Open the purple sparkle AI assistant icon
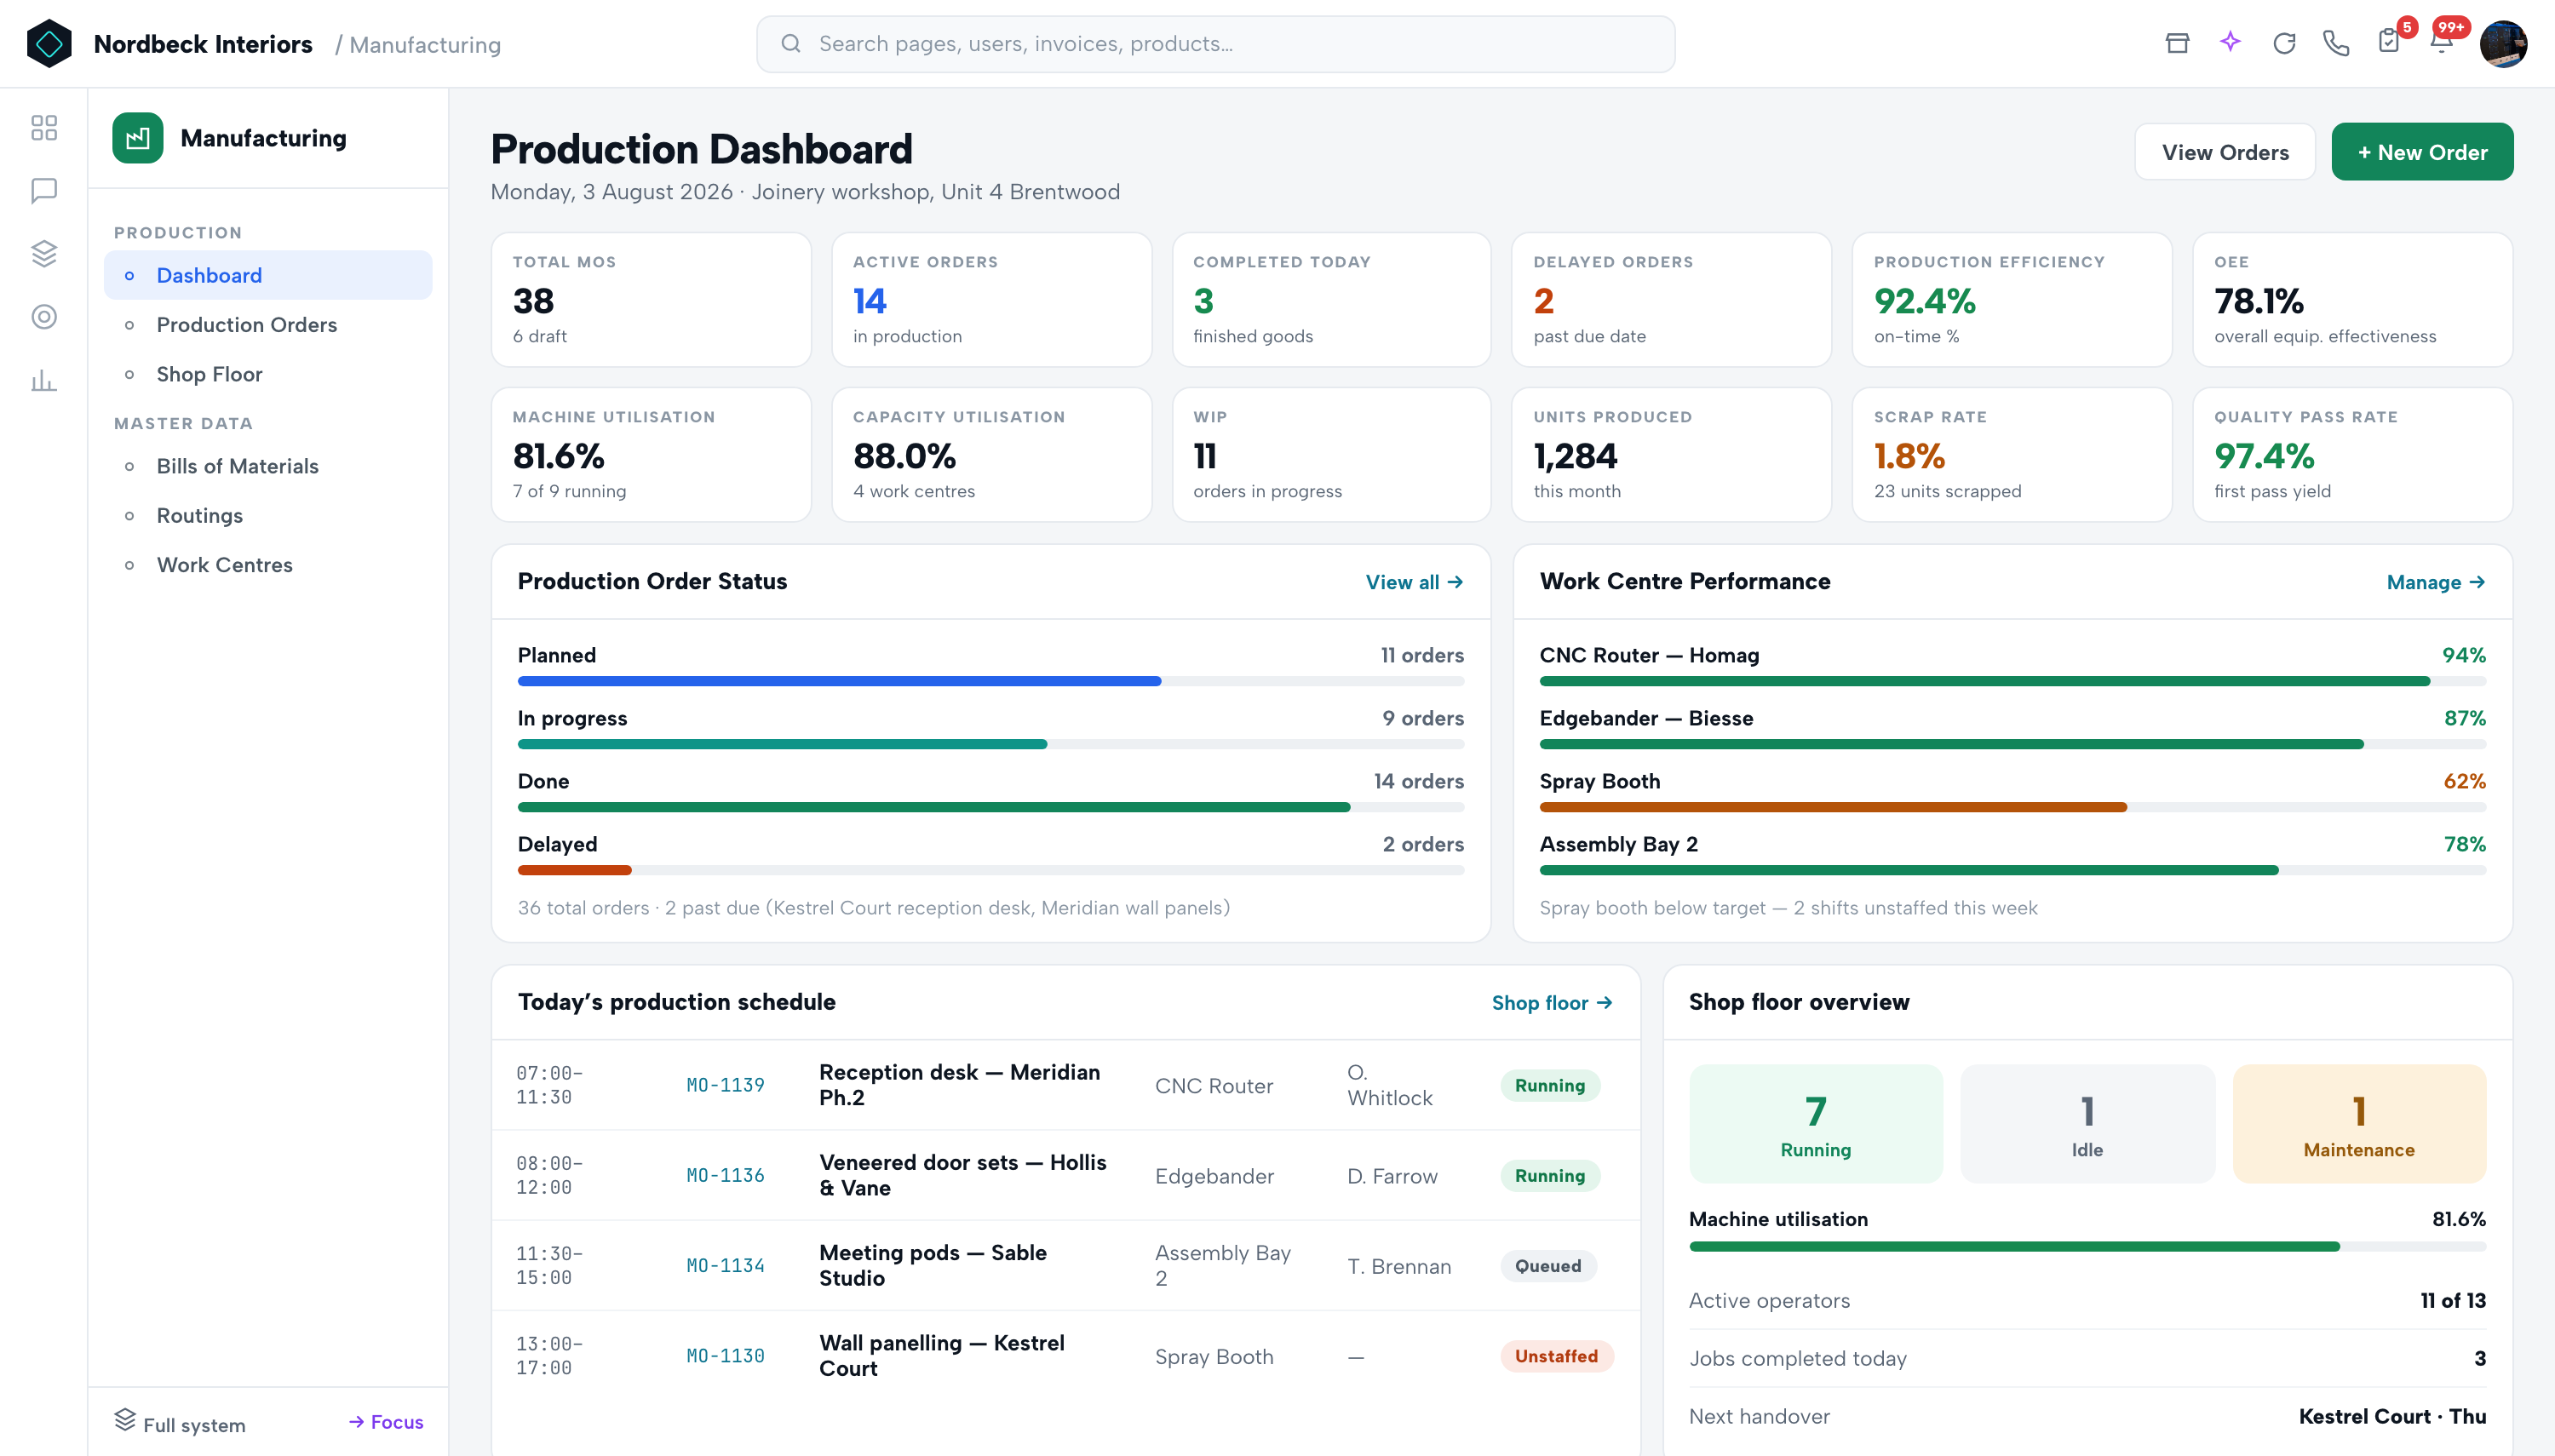The height and width of the screenshot is (1456, 2555). (x=2230, y=43)
